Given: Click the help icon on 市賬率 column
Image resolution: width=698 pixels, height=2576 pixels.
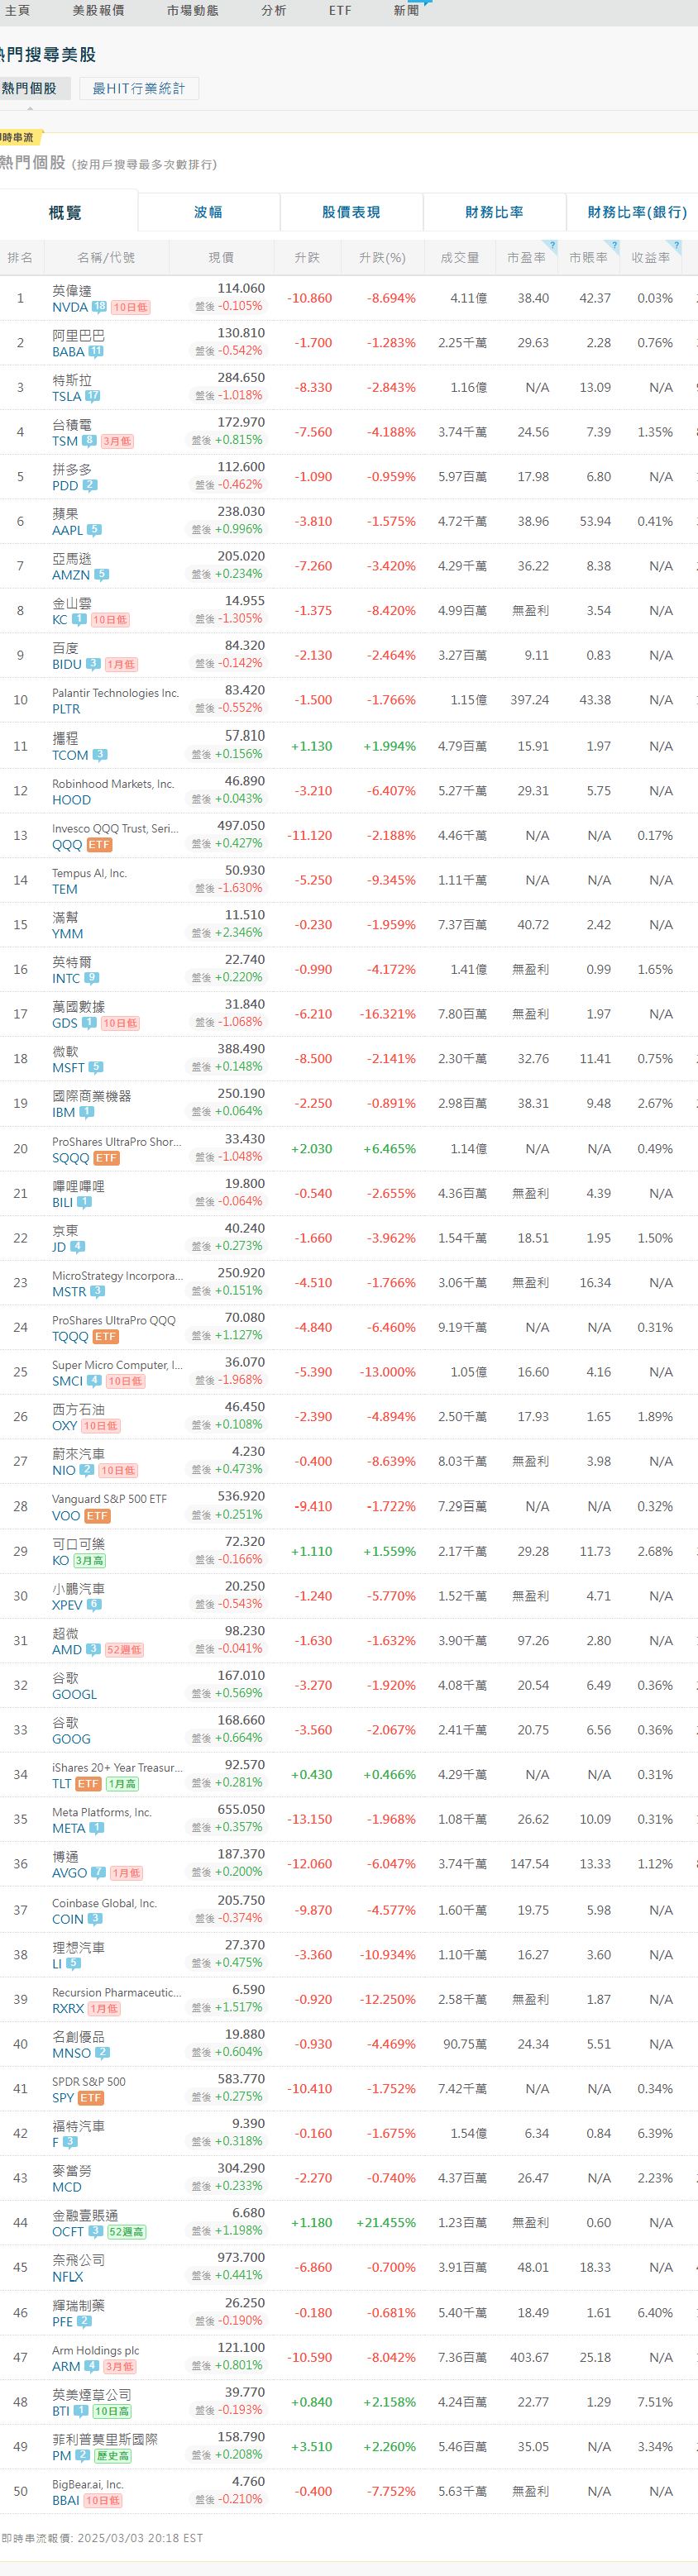Looking at the screenshot, I should 614,245.
